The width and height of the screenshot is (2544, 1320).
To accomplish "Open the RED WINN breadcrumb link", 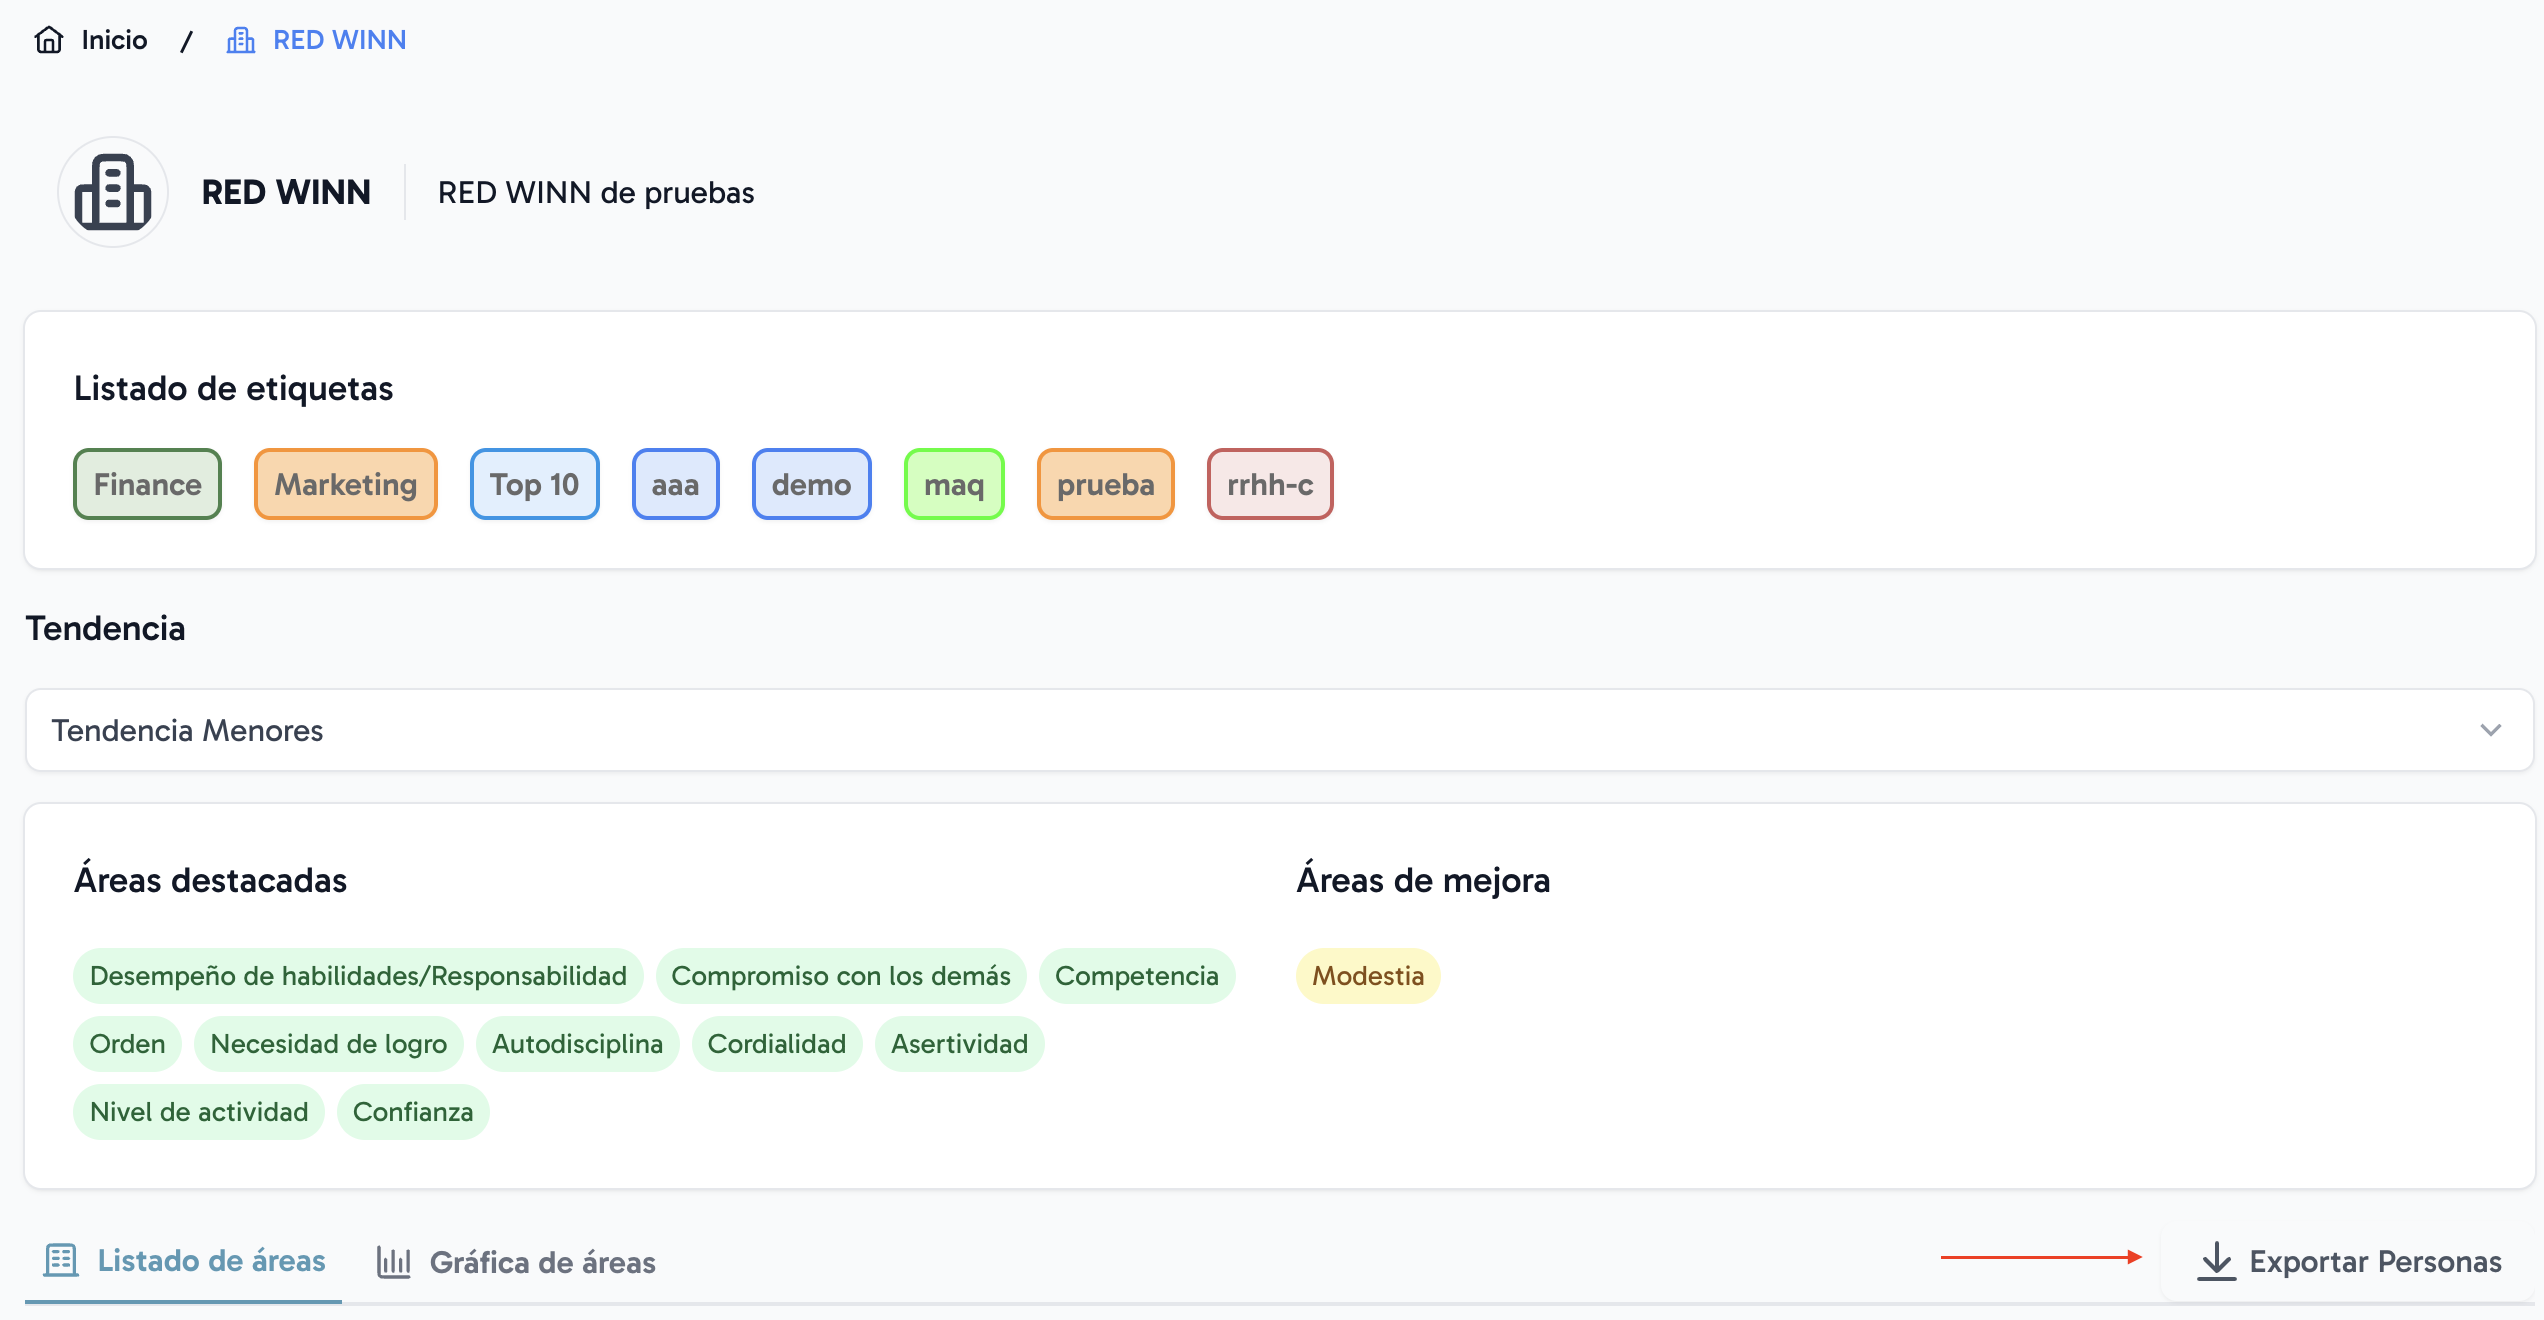I will pyautogui.click(x=339, y=40).
